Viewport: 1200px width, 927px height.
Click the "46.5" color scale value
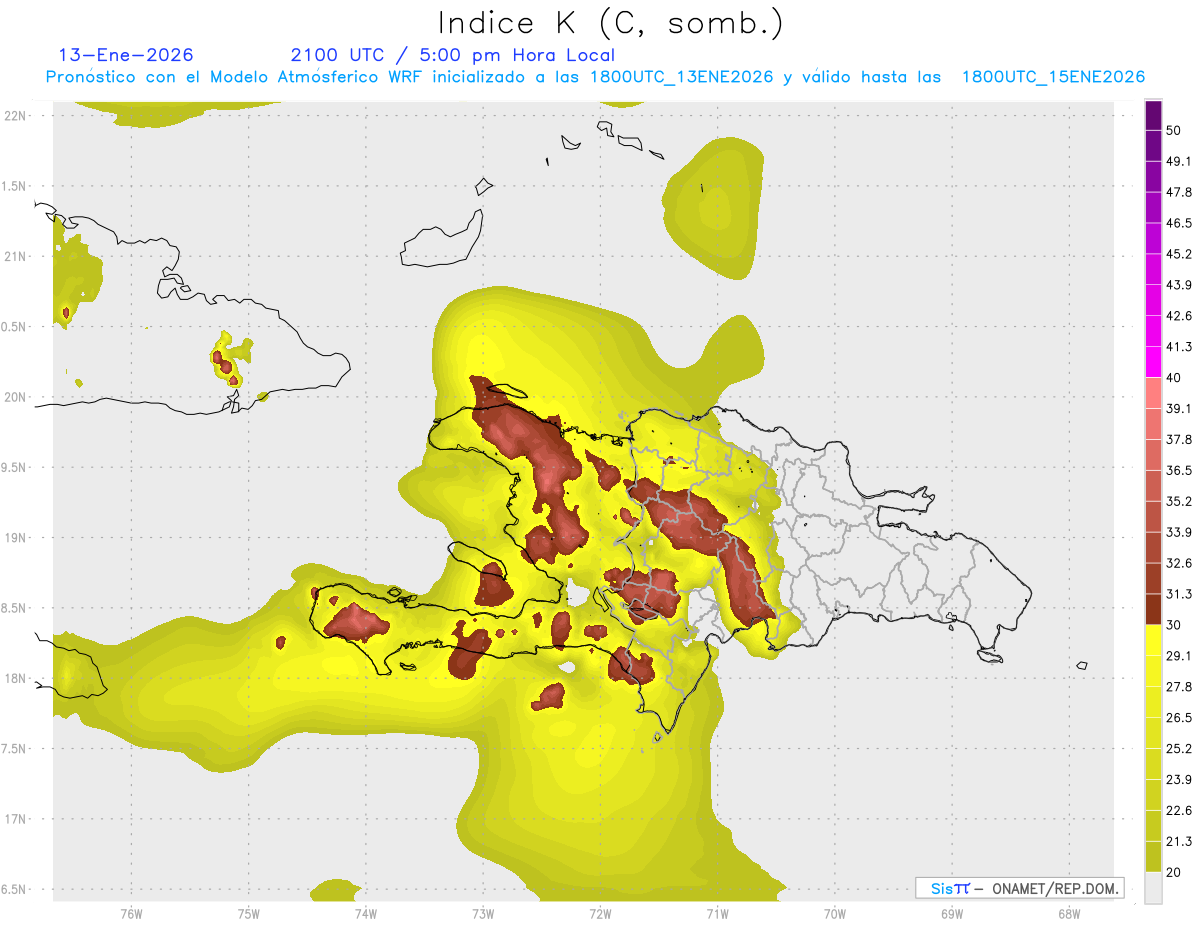tap(1179, 224)
